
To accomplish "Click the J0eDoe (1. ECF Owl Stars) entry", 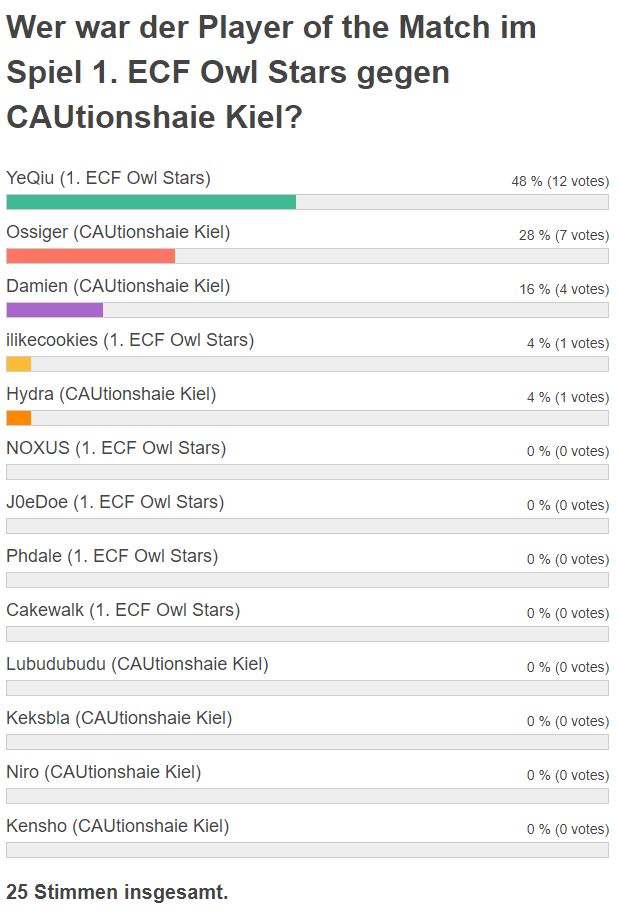I will click(x=115, y=501).
